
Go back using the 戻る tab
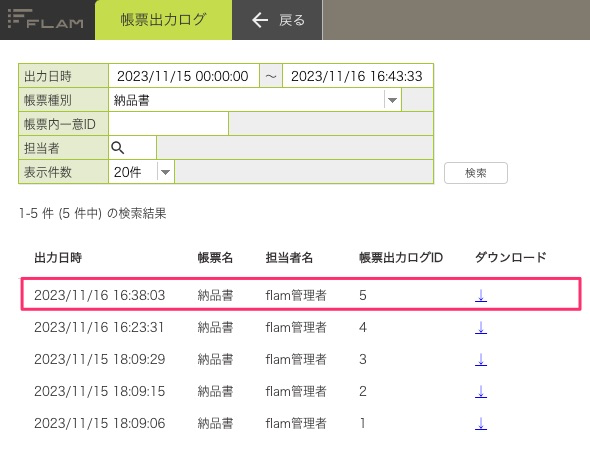[x=277, y=20]
